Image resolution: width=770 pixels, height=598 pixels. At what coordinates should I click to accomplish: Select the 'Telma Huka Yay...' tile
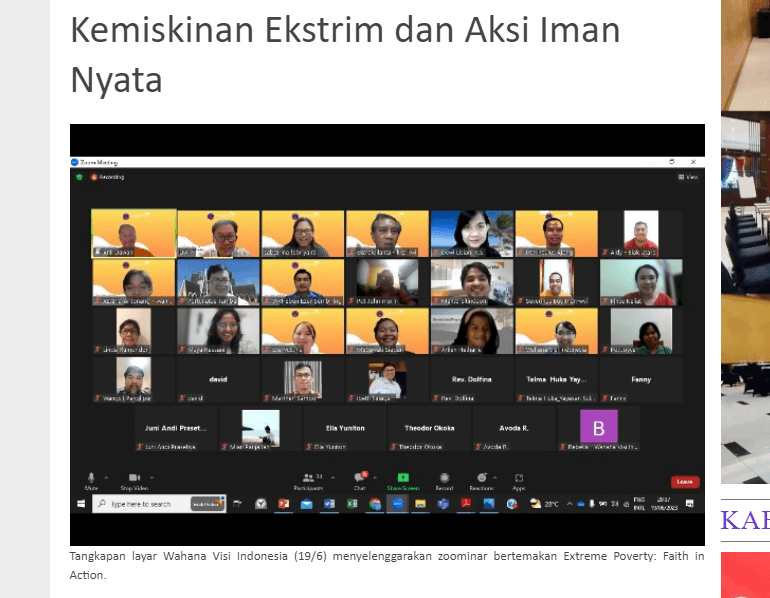556,380
